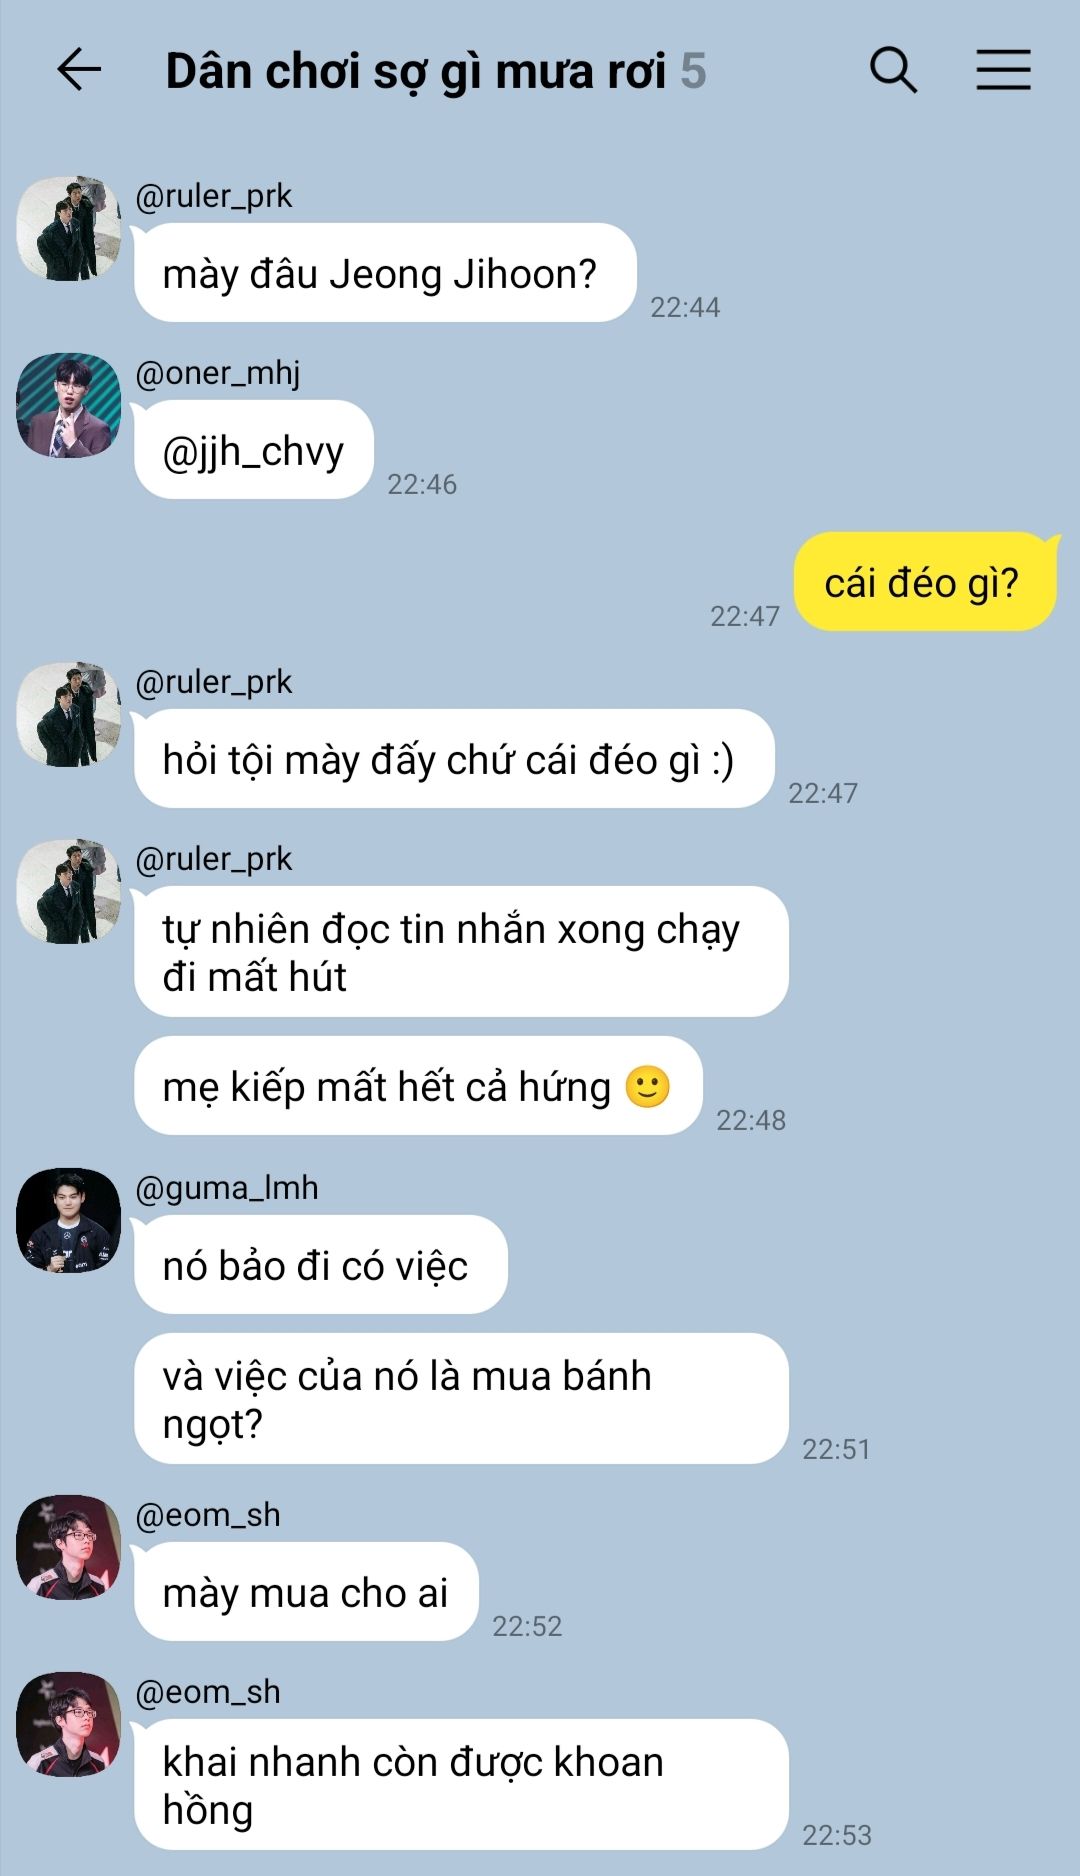This screenshot has width=1080, height=1876.
Task: Tap last @eom_sh avatar at bottom
Action: click(x=69, y=1724)
